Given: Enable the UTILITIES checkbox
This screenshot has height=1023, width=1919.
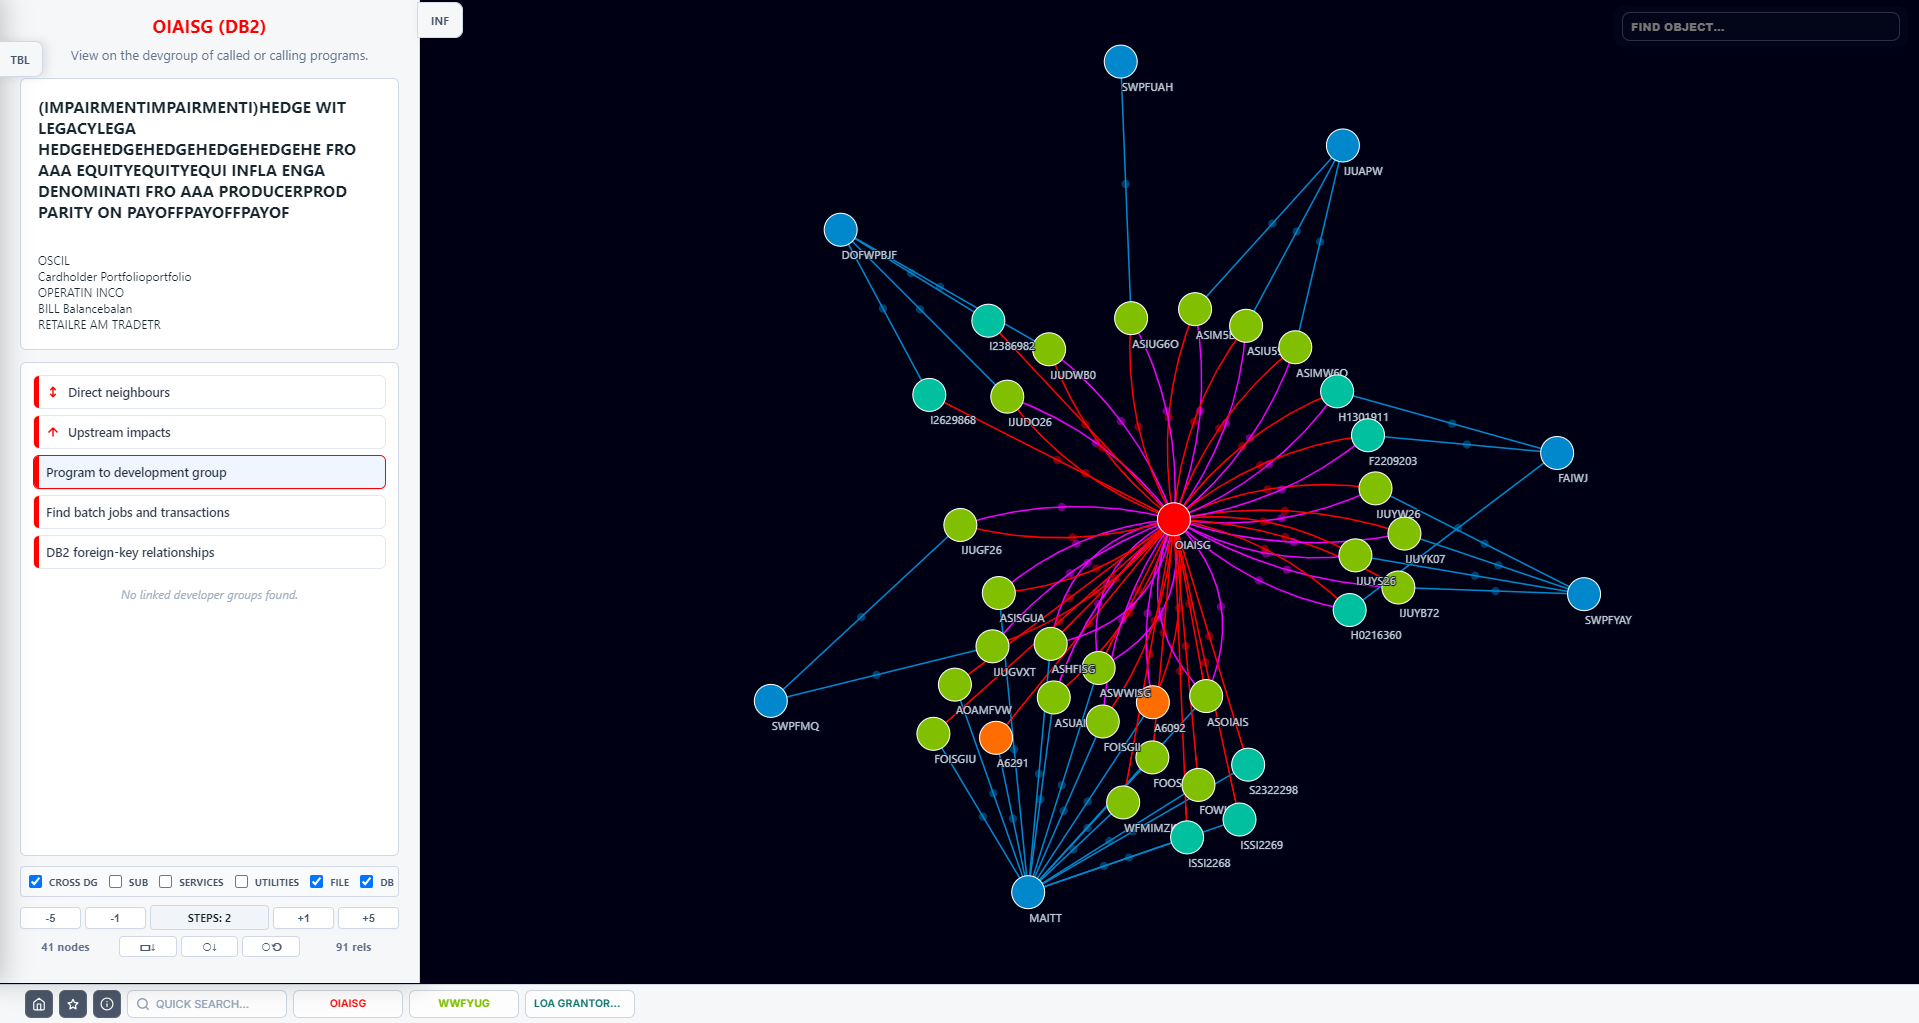Looking at the screenshot, I should (x=242, y=882).
